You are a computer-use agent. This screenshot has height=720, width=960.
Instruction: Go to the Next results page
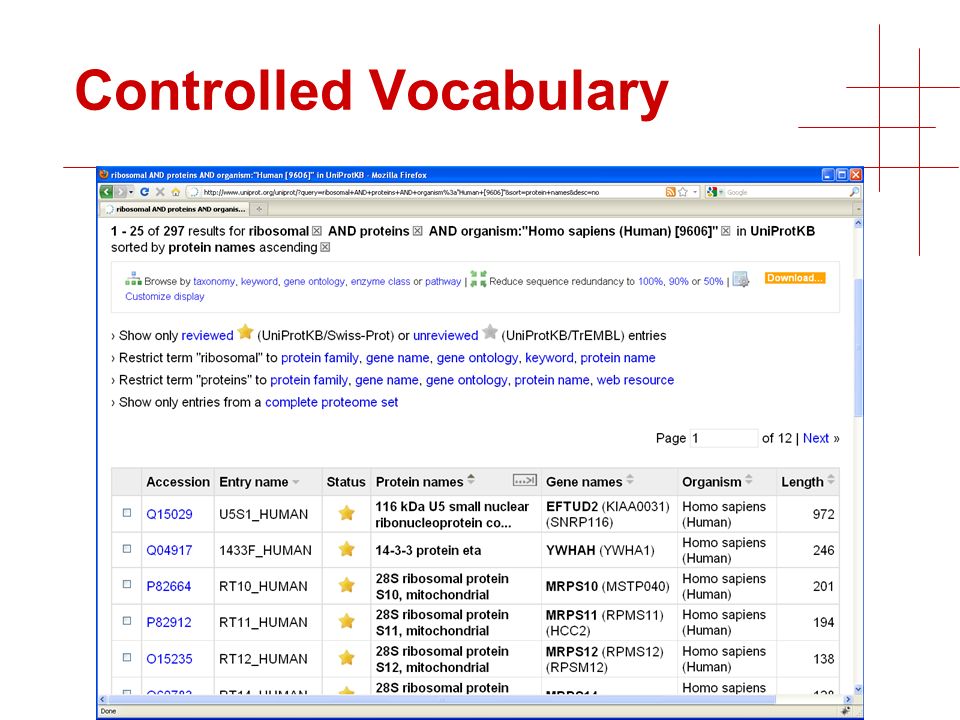(816, 438)
